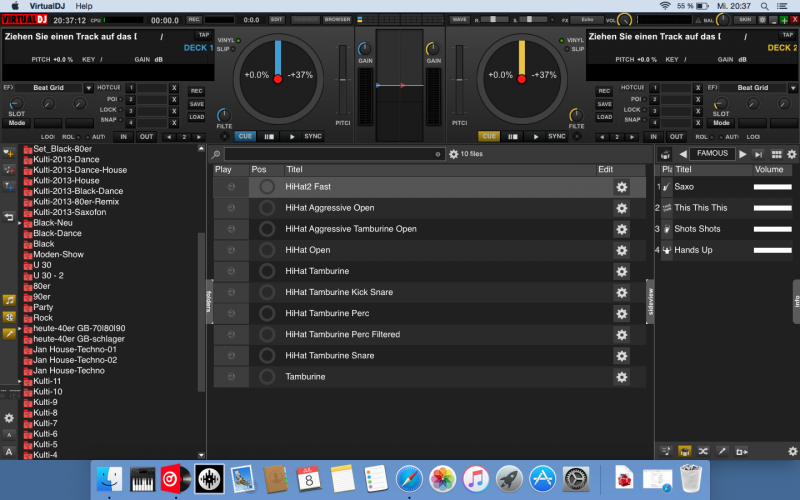Screen dimensions: 800x500
Task: Click the sampler grid view icon
Action: [x=775, y=154]
